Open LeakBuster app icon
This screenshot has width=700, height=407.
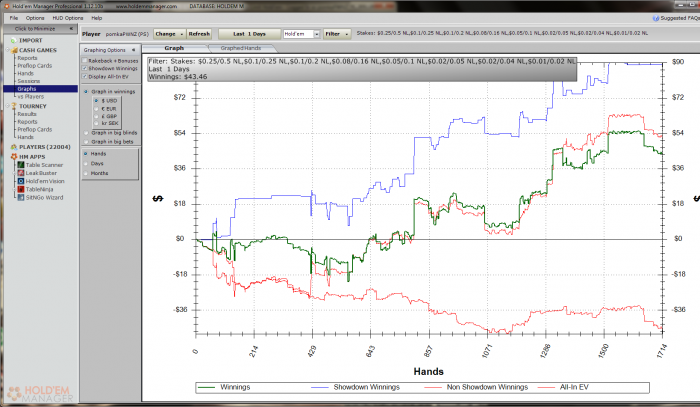point(21,173)
